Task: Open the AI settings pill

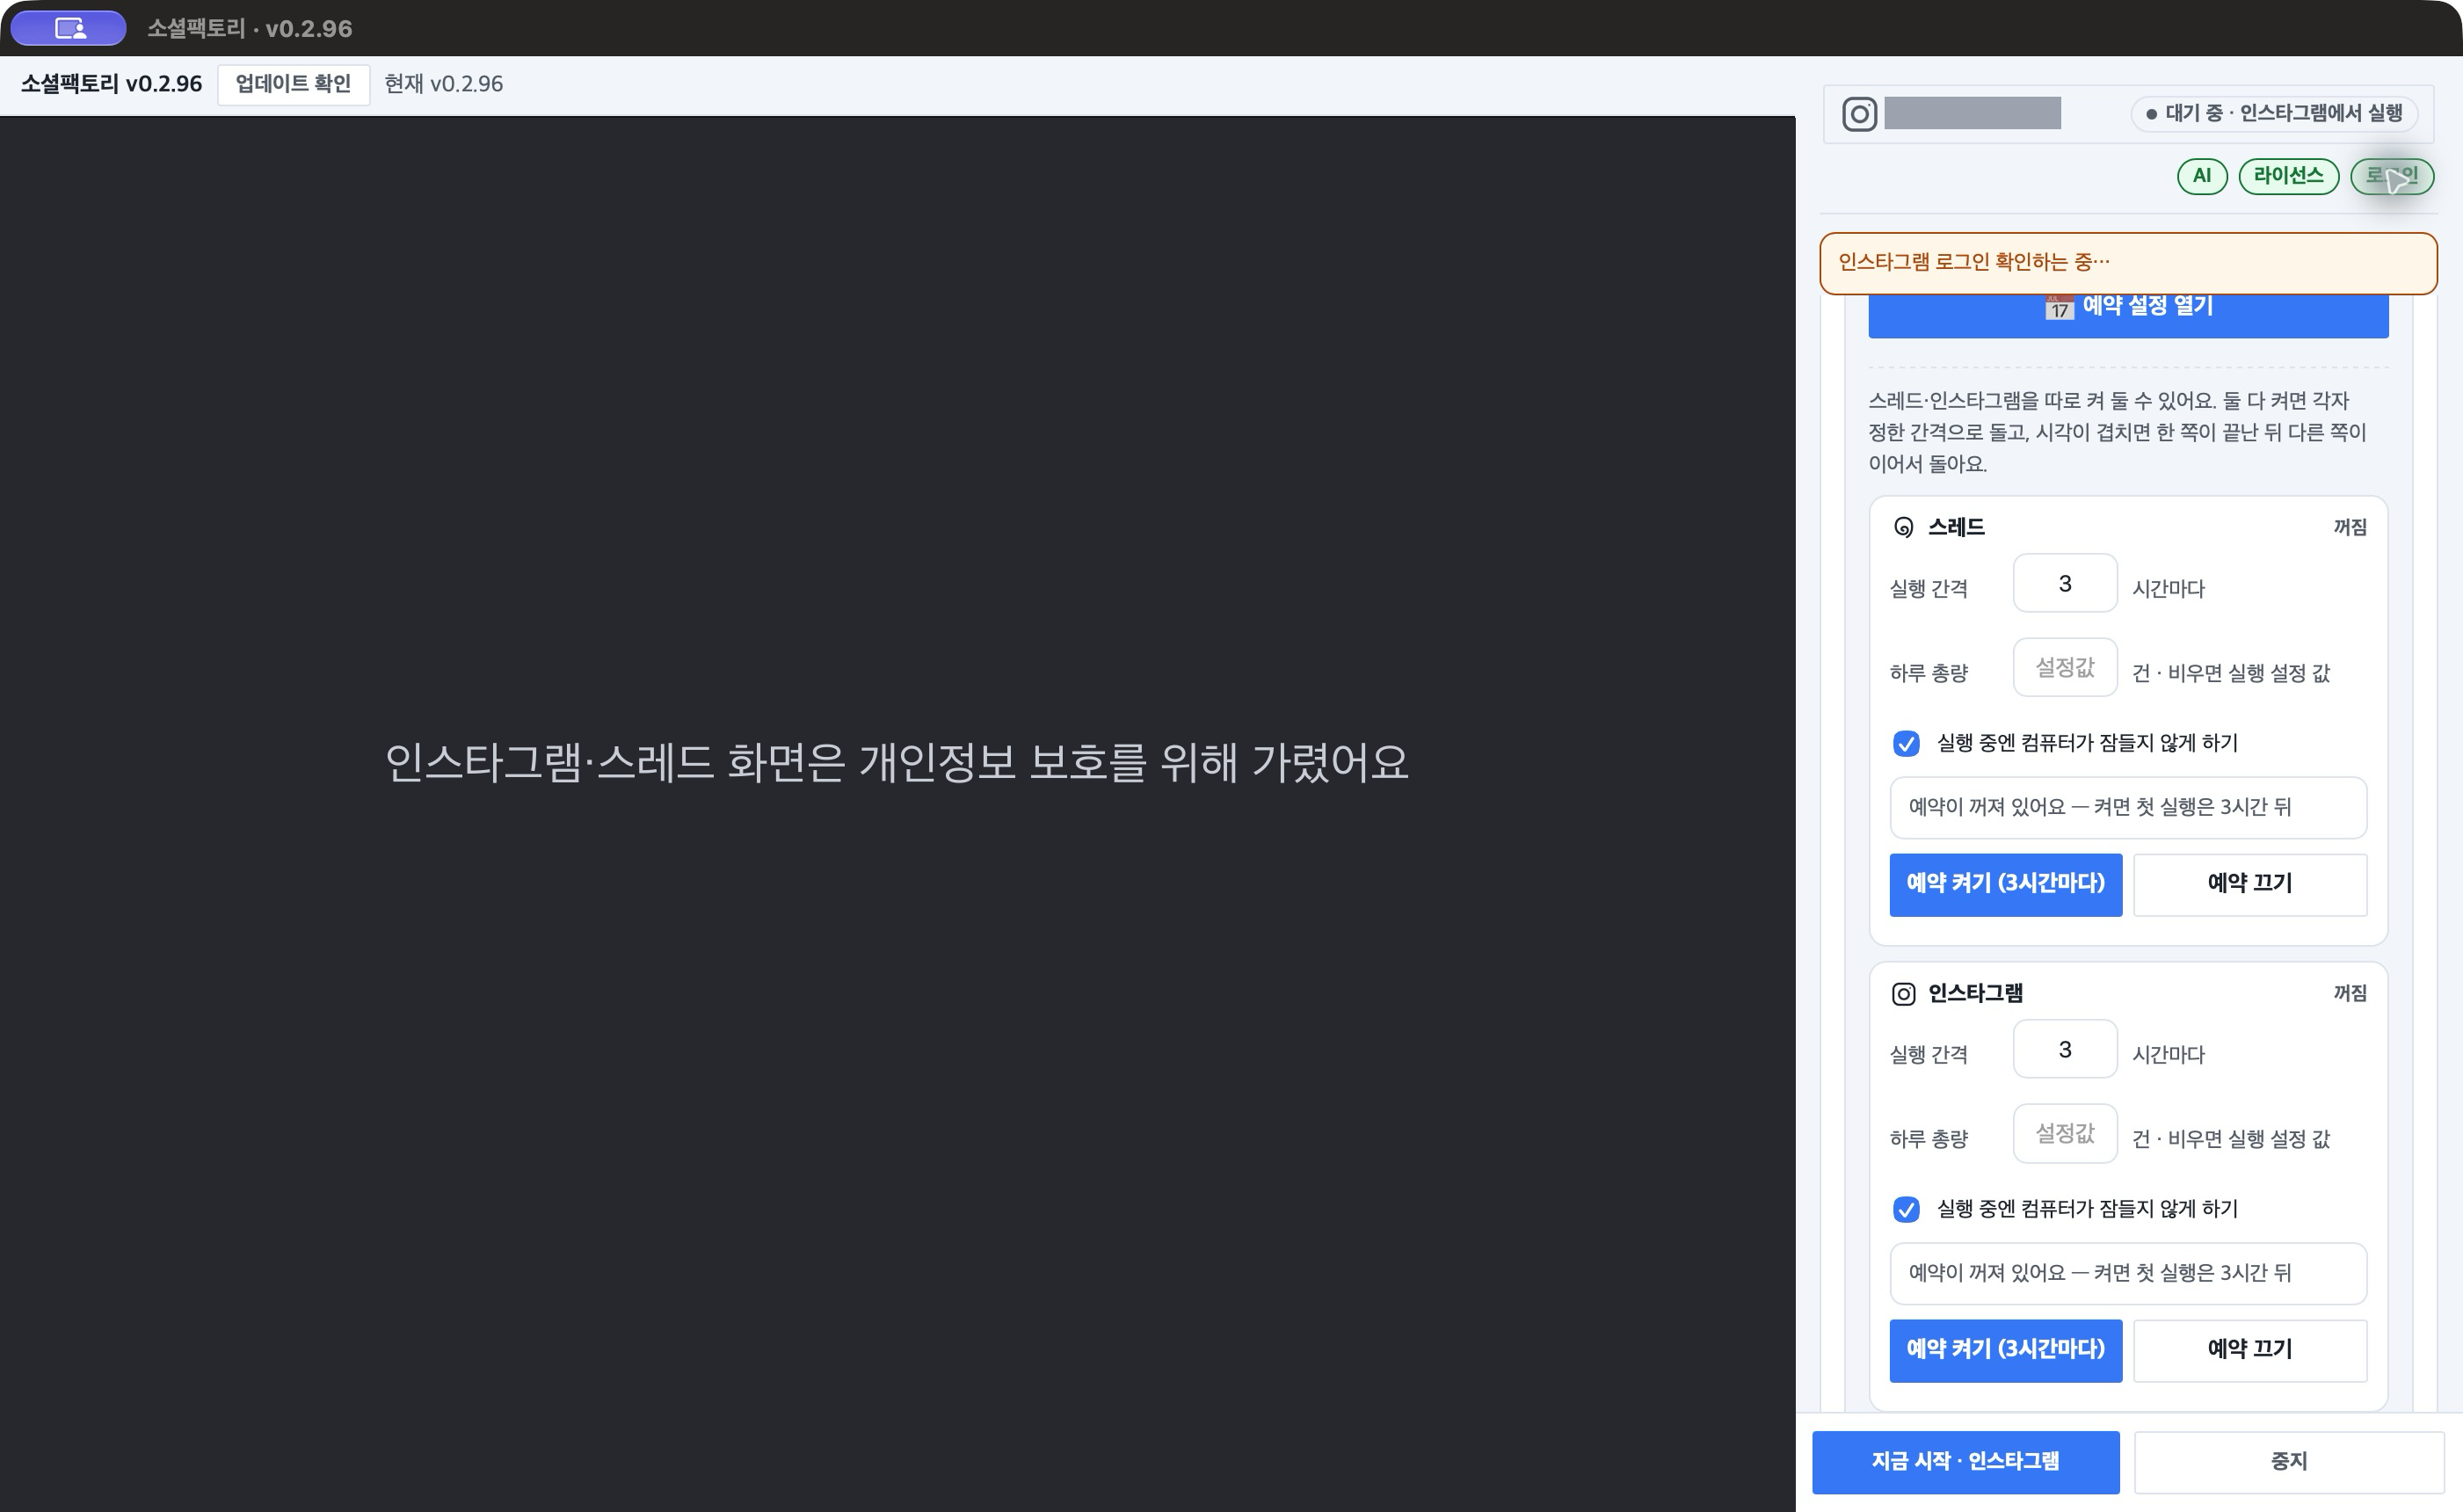Action: click(2202, 176)
